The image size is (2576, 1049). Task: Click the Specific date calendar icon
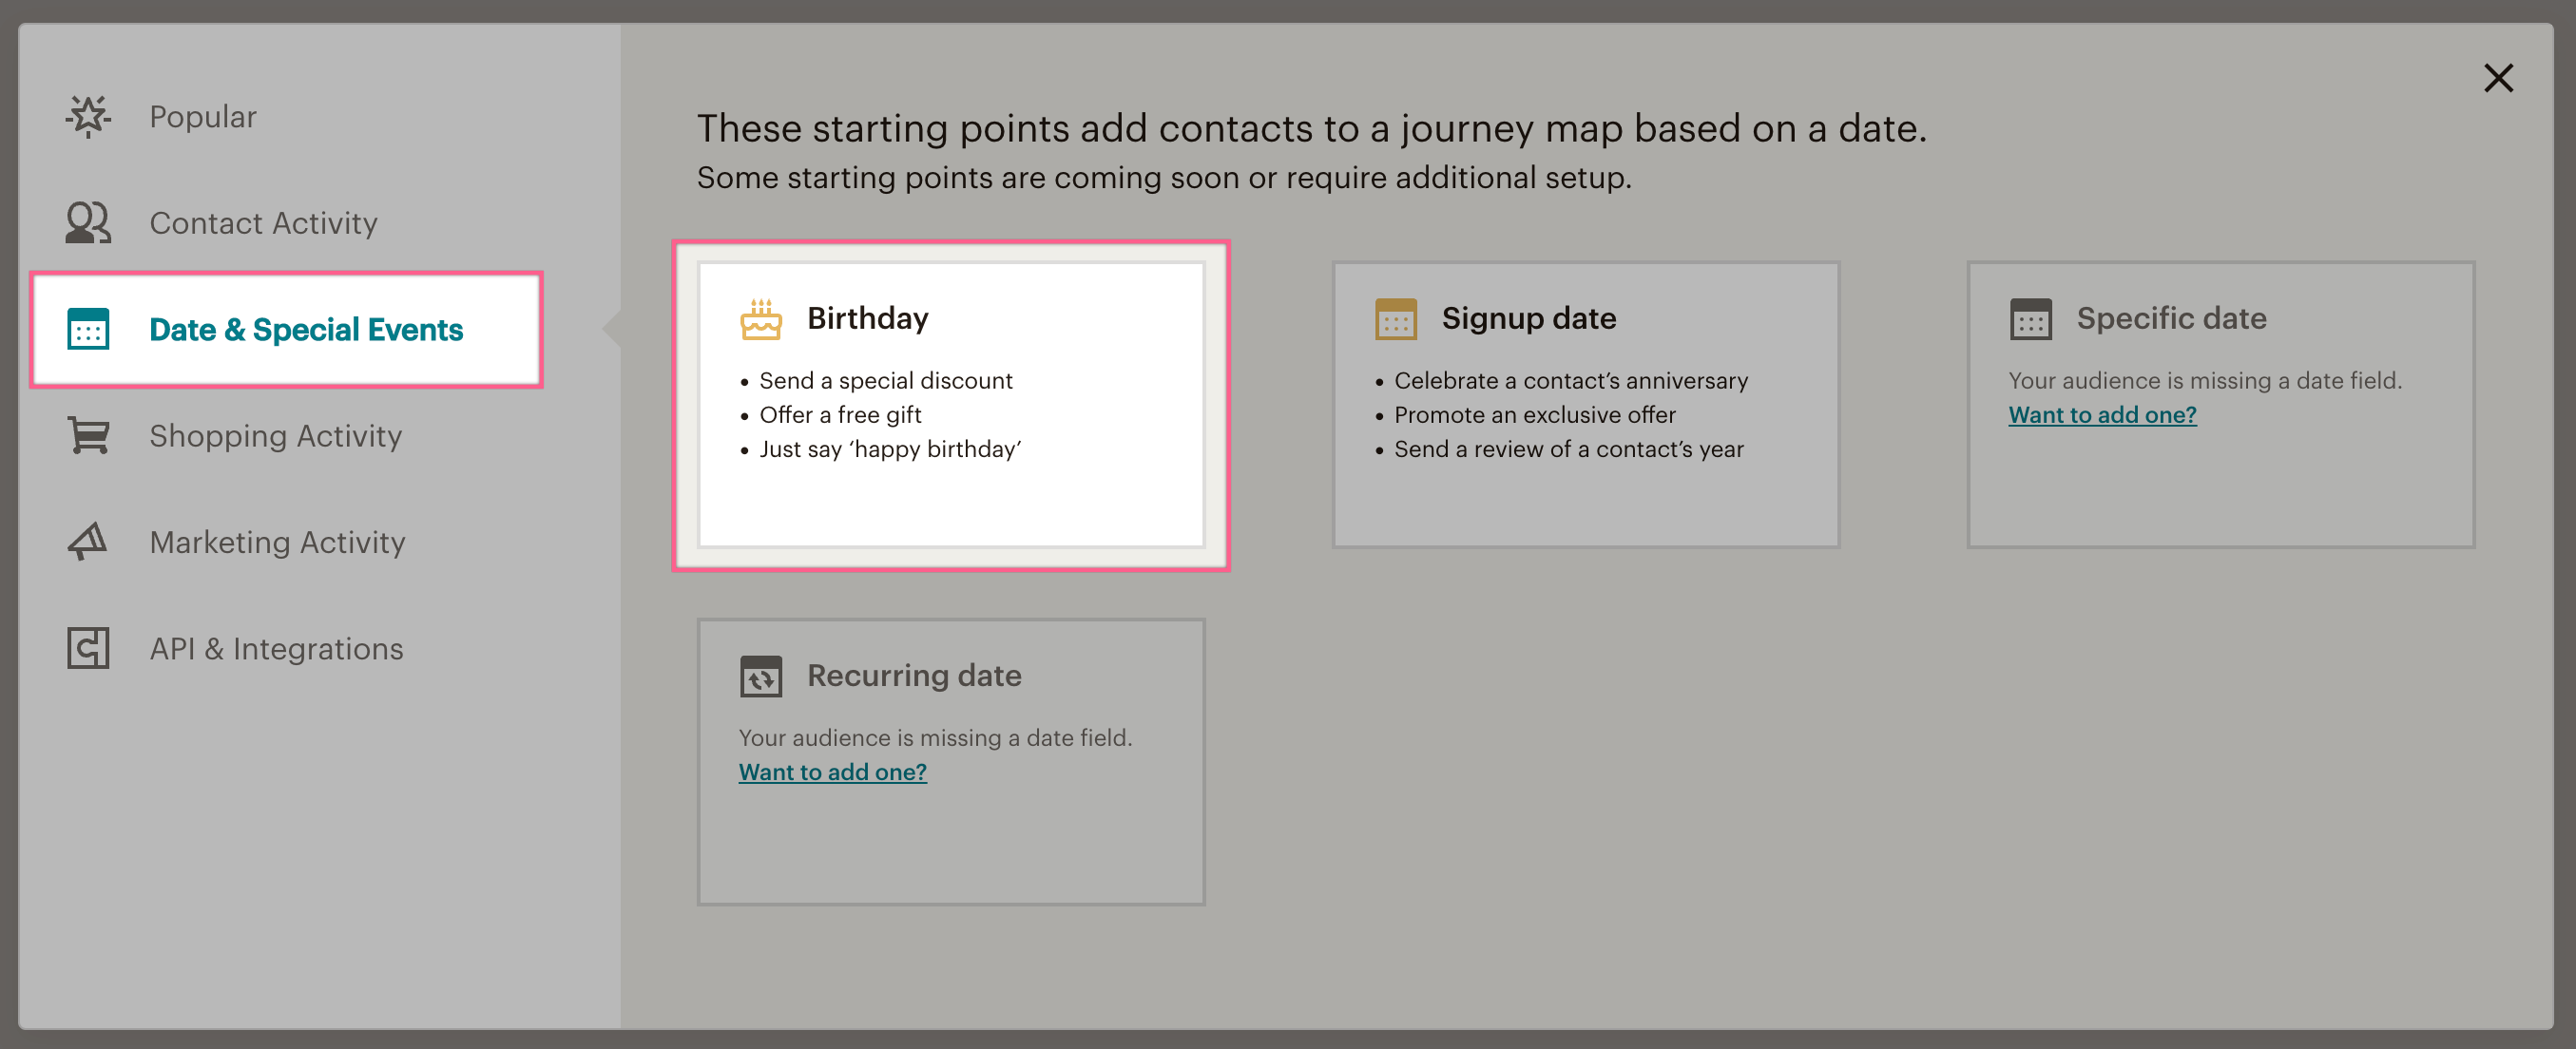point(2030,319)
